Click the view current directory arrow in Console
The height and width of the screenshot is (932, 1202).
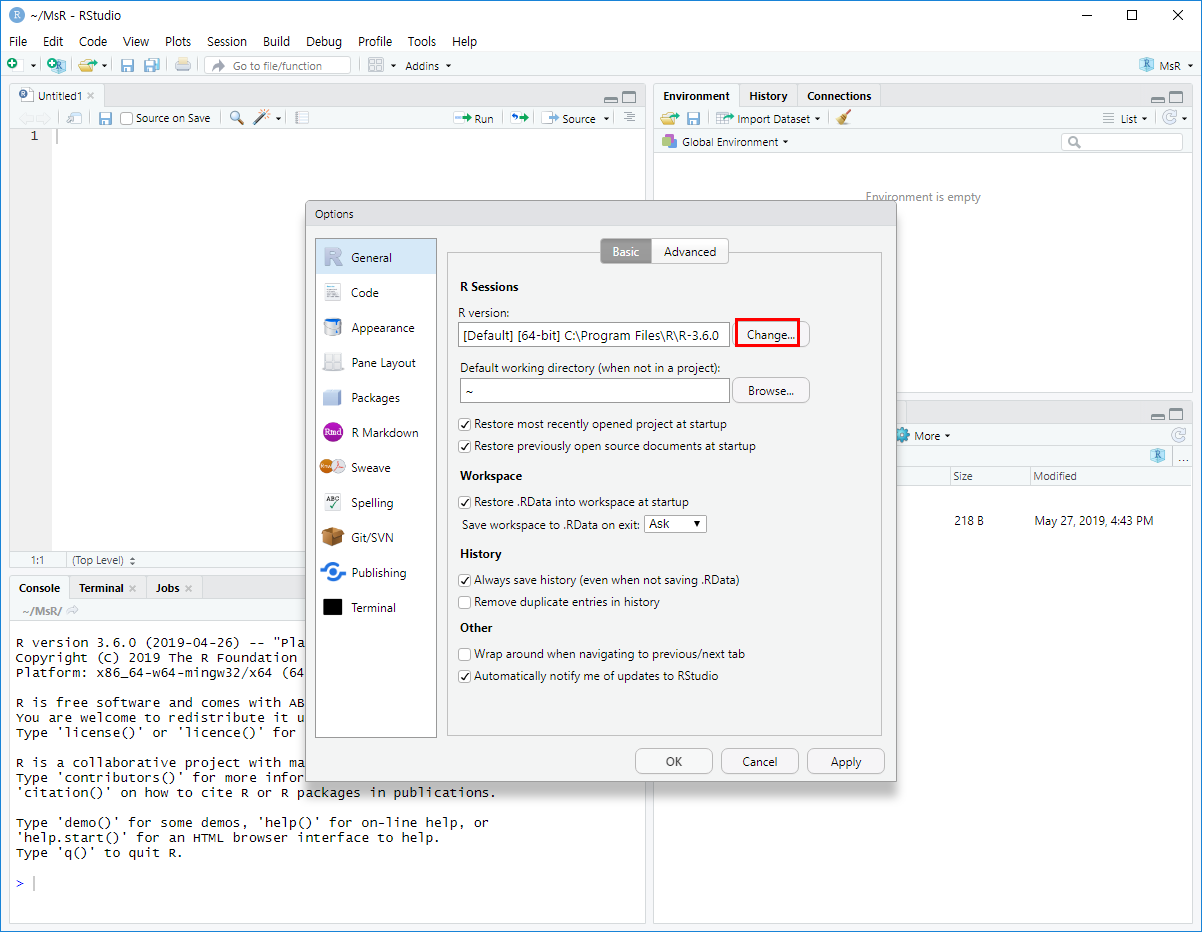[x=73, y=610]
